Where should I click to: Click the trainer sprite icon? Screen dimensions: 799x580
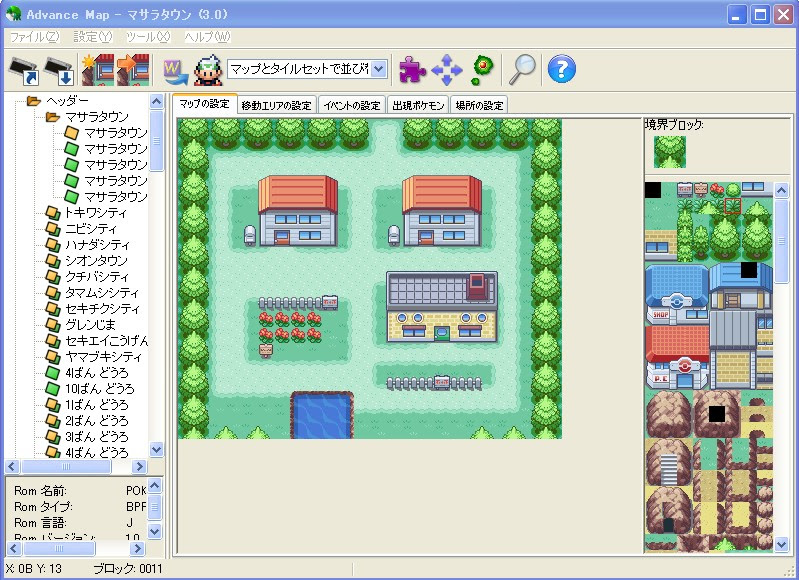click(208, 70)
